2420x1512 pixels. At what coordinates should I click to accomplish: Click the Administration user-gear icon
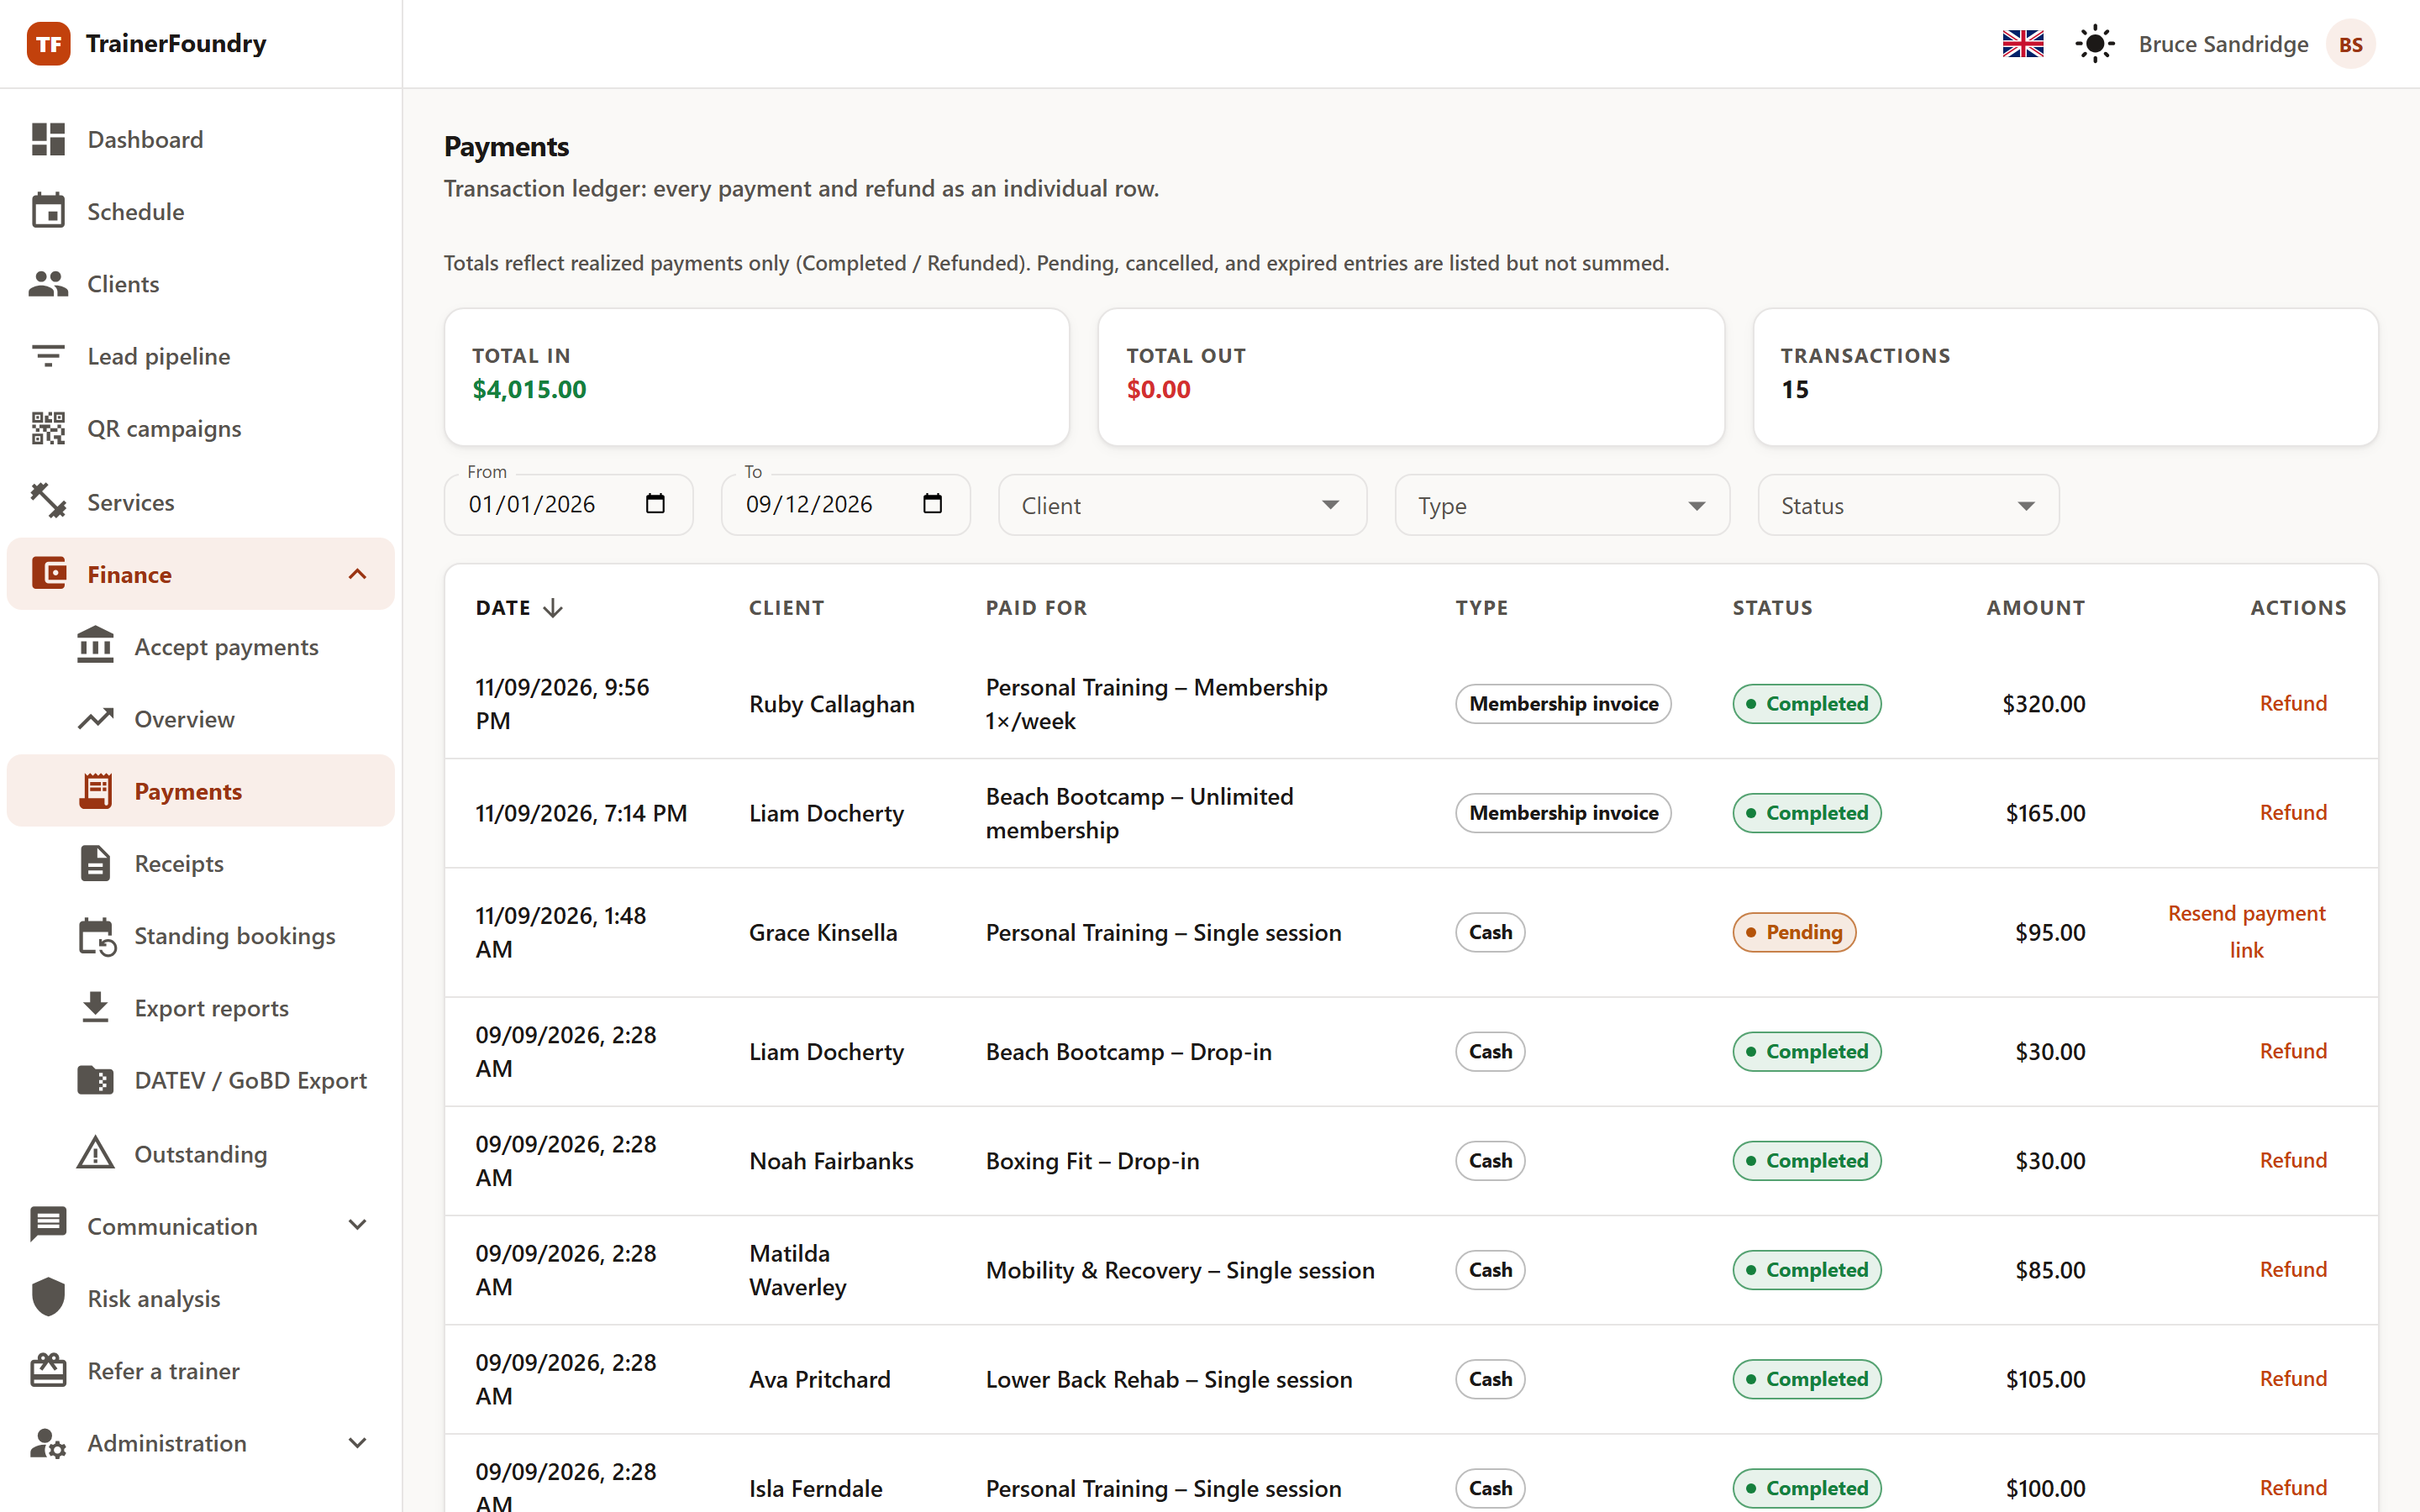point(48,1443)
